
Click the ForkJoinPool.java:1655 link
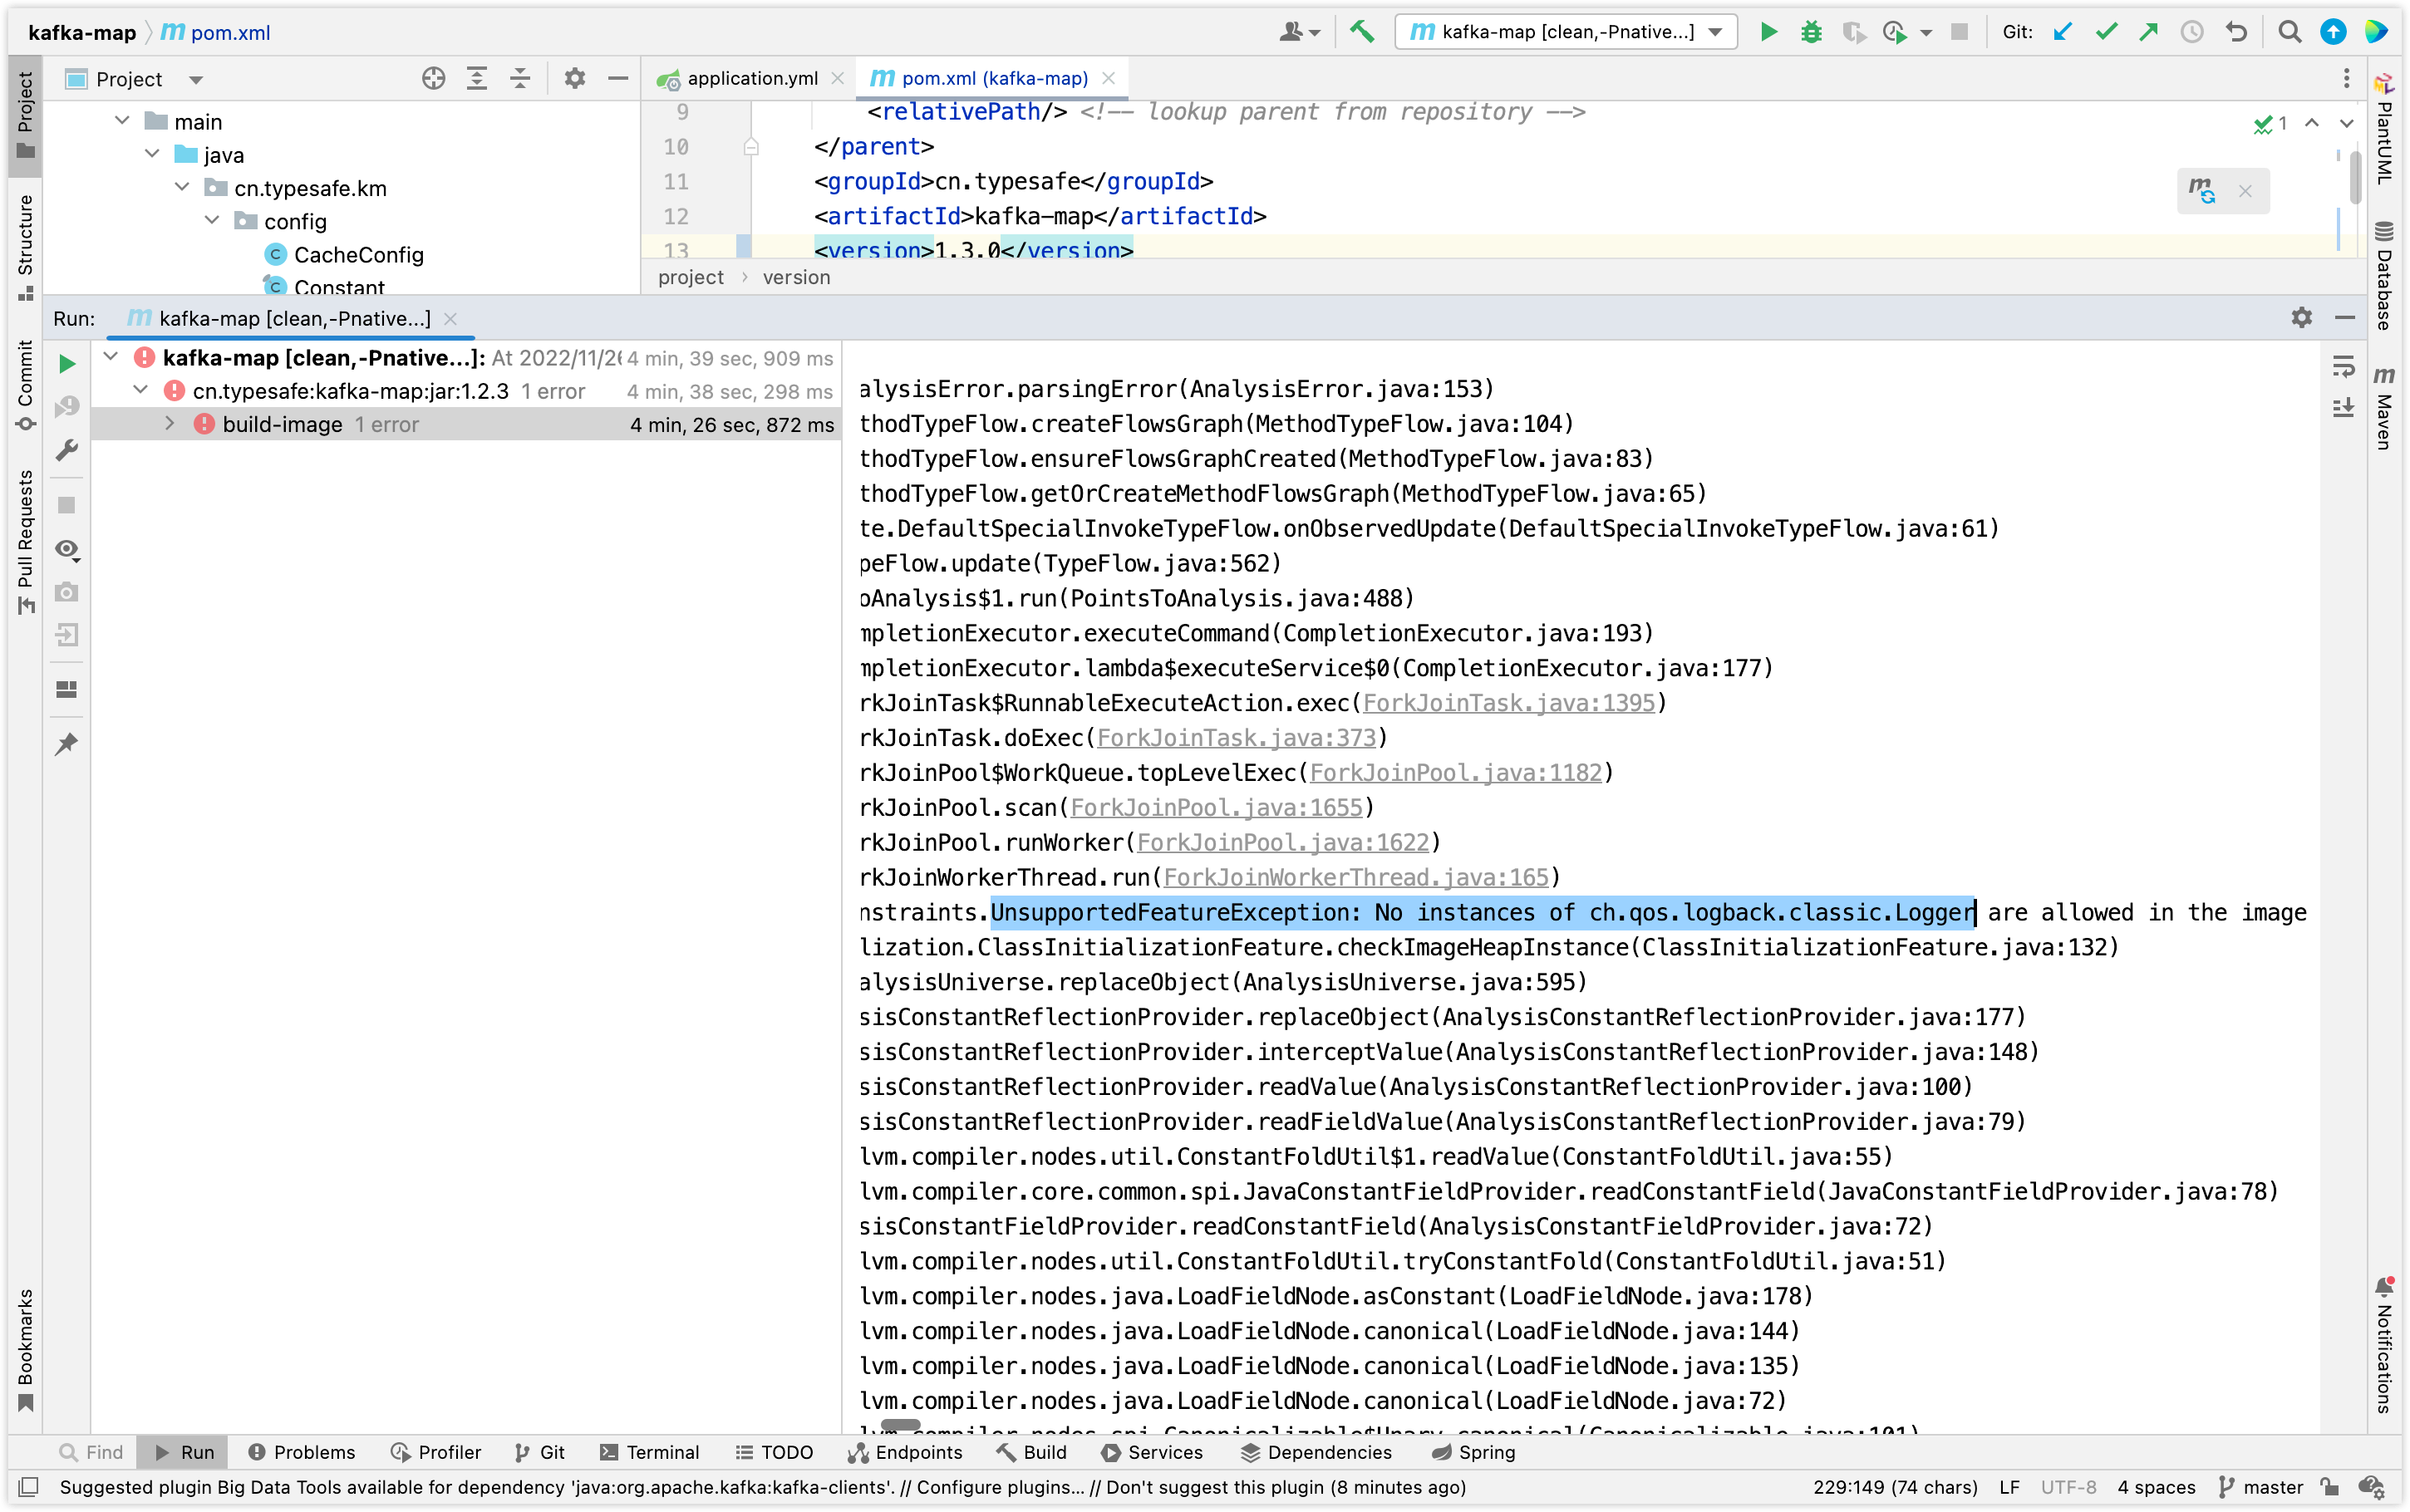click(1217, 808)
